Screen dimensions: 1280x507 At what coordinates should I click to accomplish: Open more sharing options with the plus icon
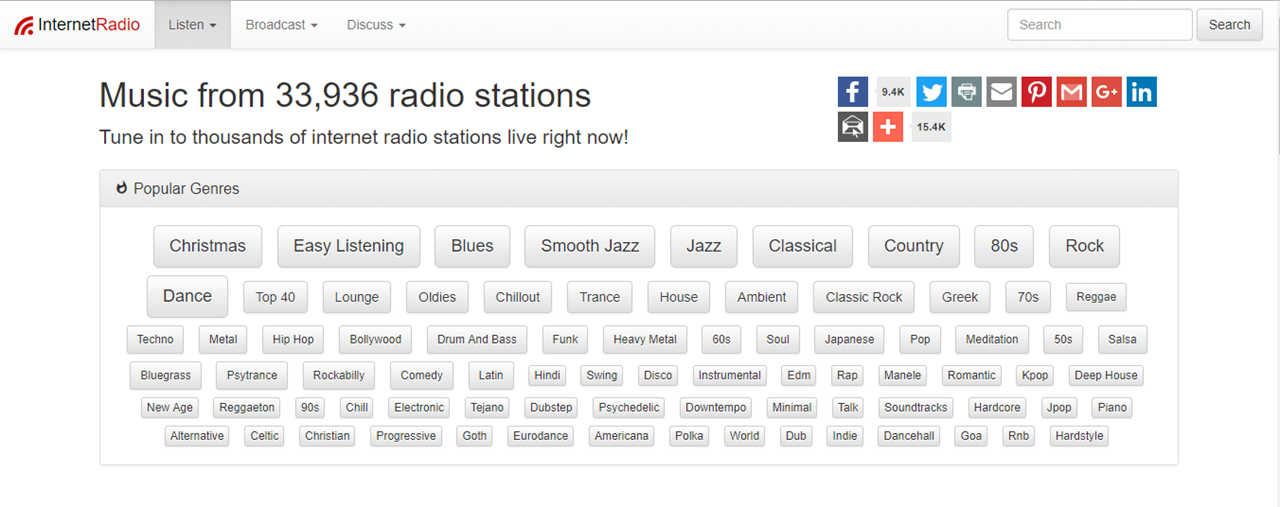888,127
